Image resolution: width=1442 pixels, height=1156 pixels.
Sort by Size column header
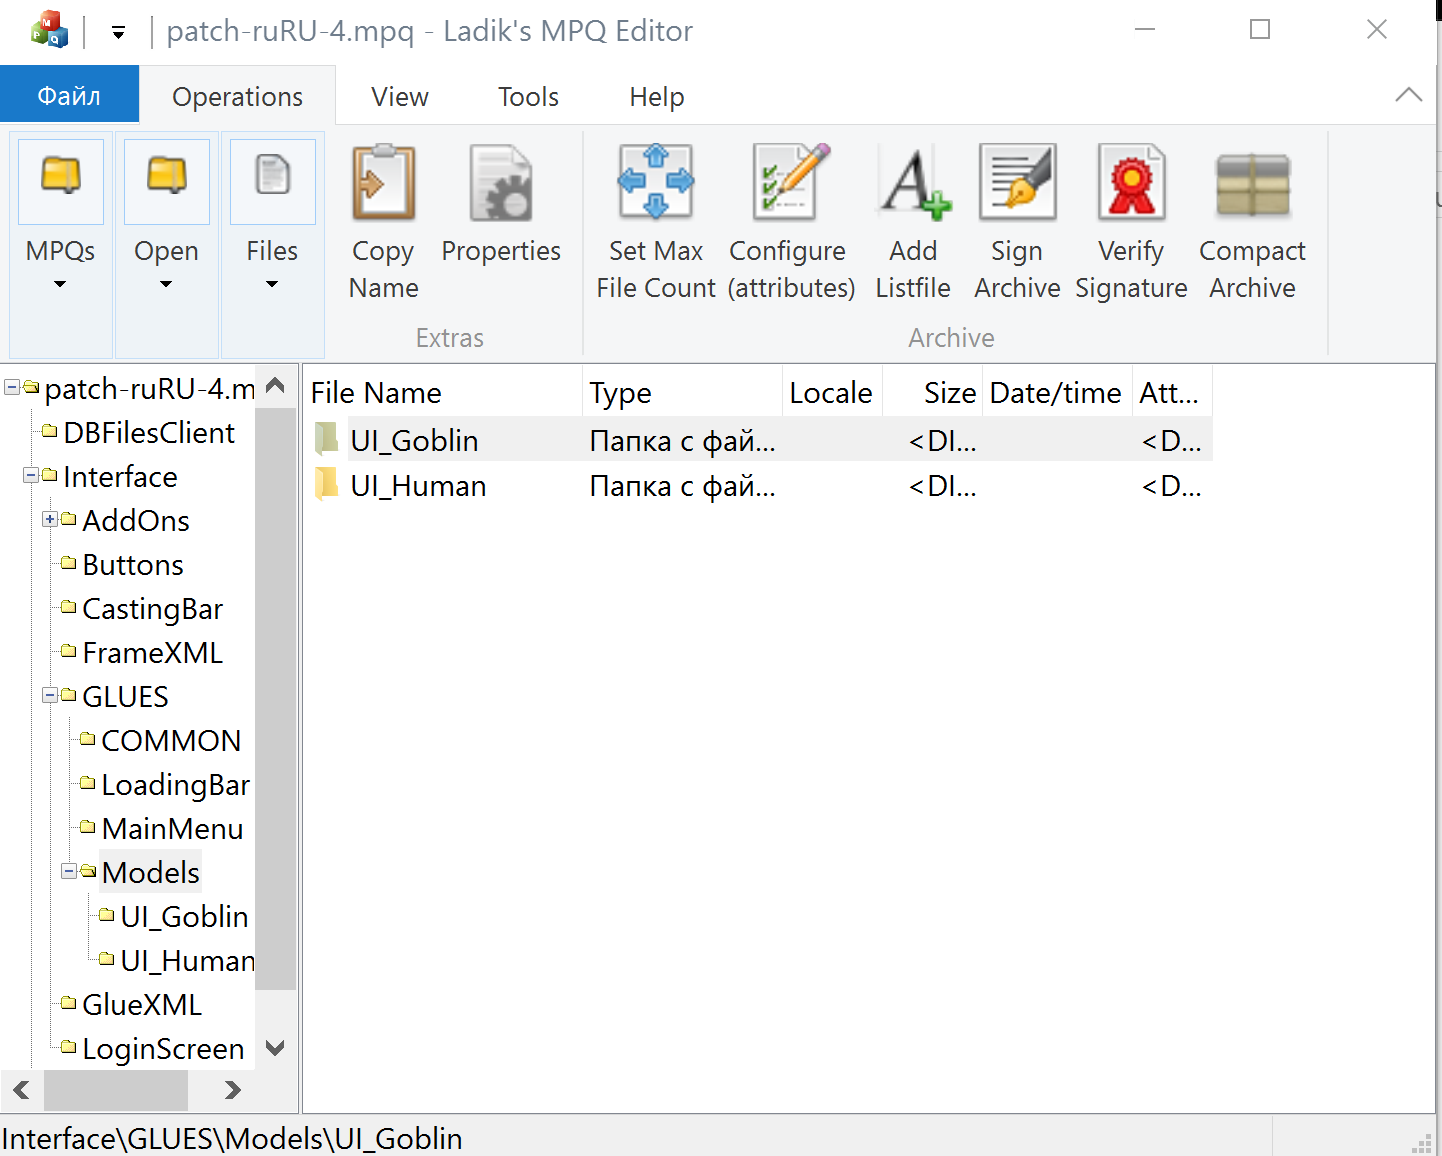tap(933, 393)
